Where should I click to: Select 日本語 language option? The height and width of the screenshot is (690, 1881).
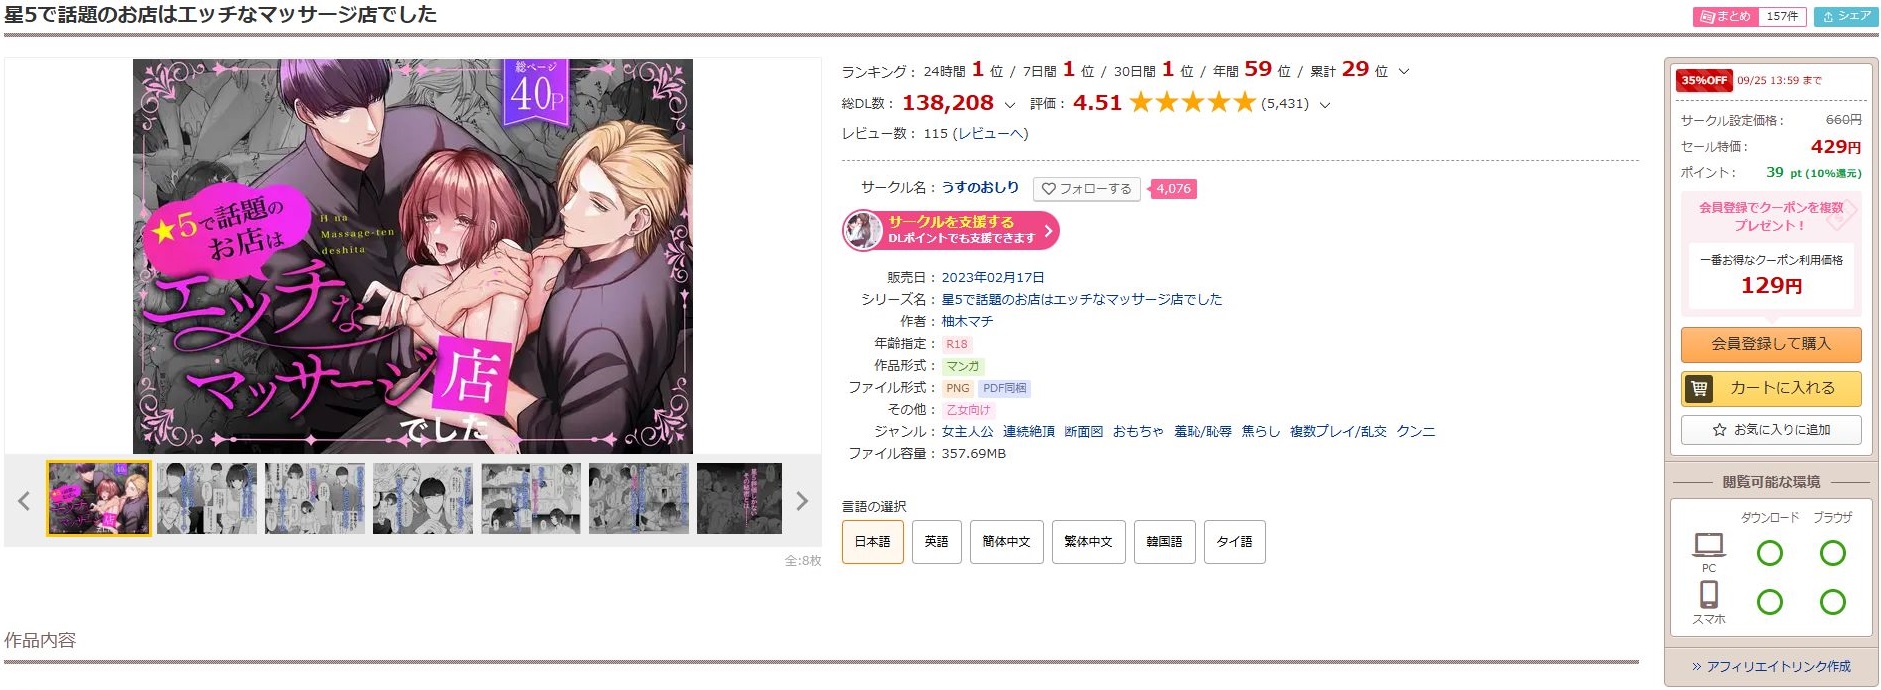click(872, 541)
